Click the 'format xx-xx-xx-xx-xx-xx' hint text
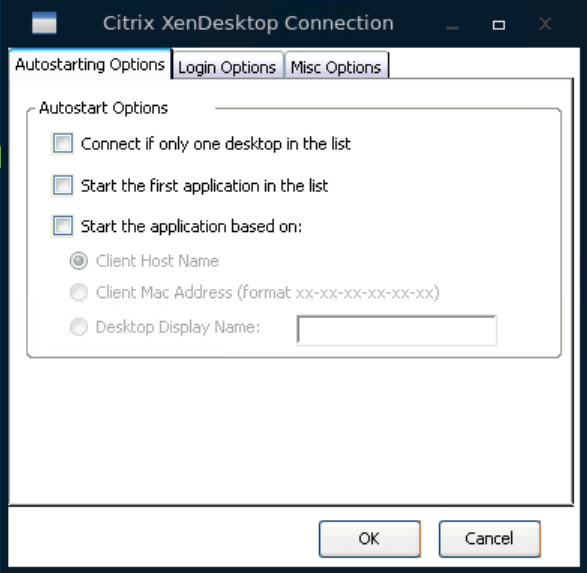 point(338,293)
